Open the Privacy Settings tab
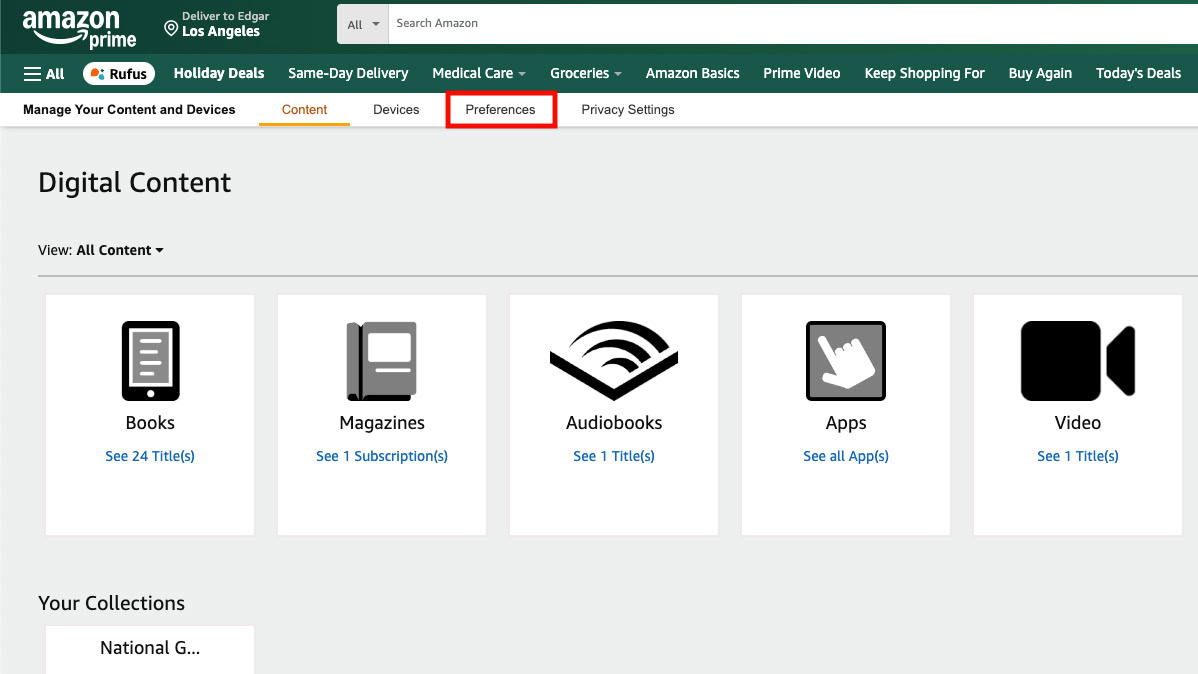Image resolution: width=1198 pixels, height=674 pixels. point(627,109)
